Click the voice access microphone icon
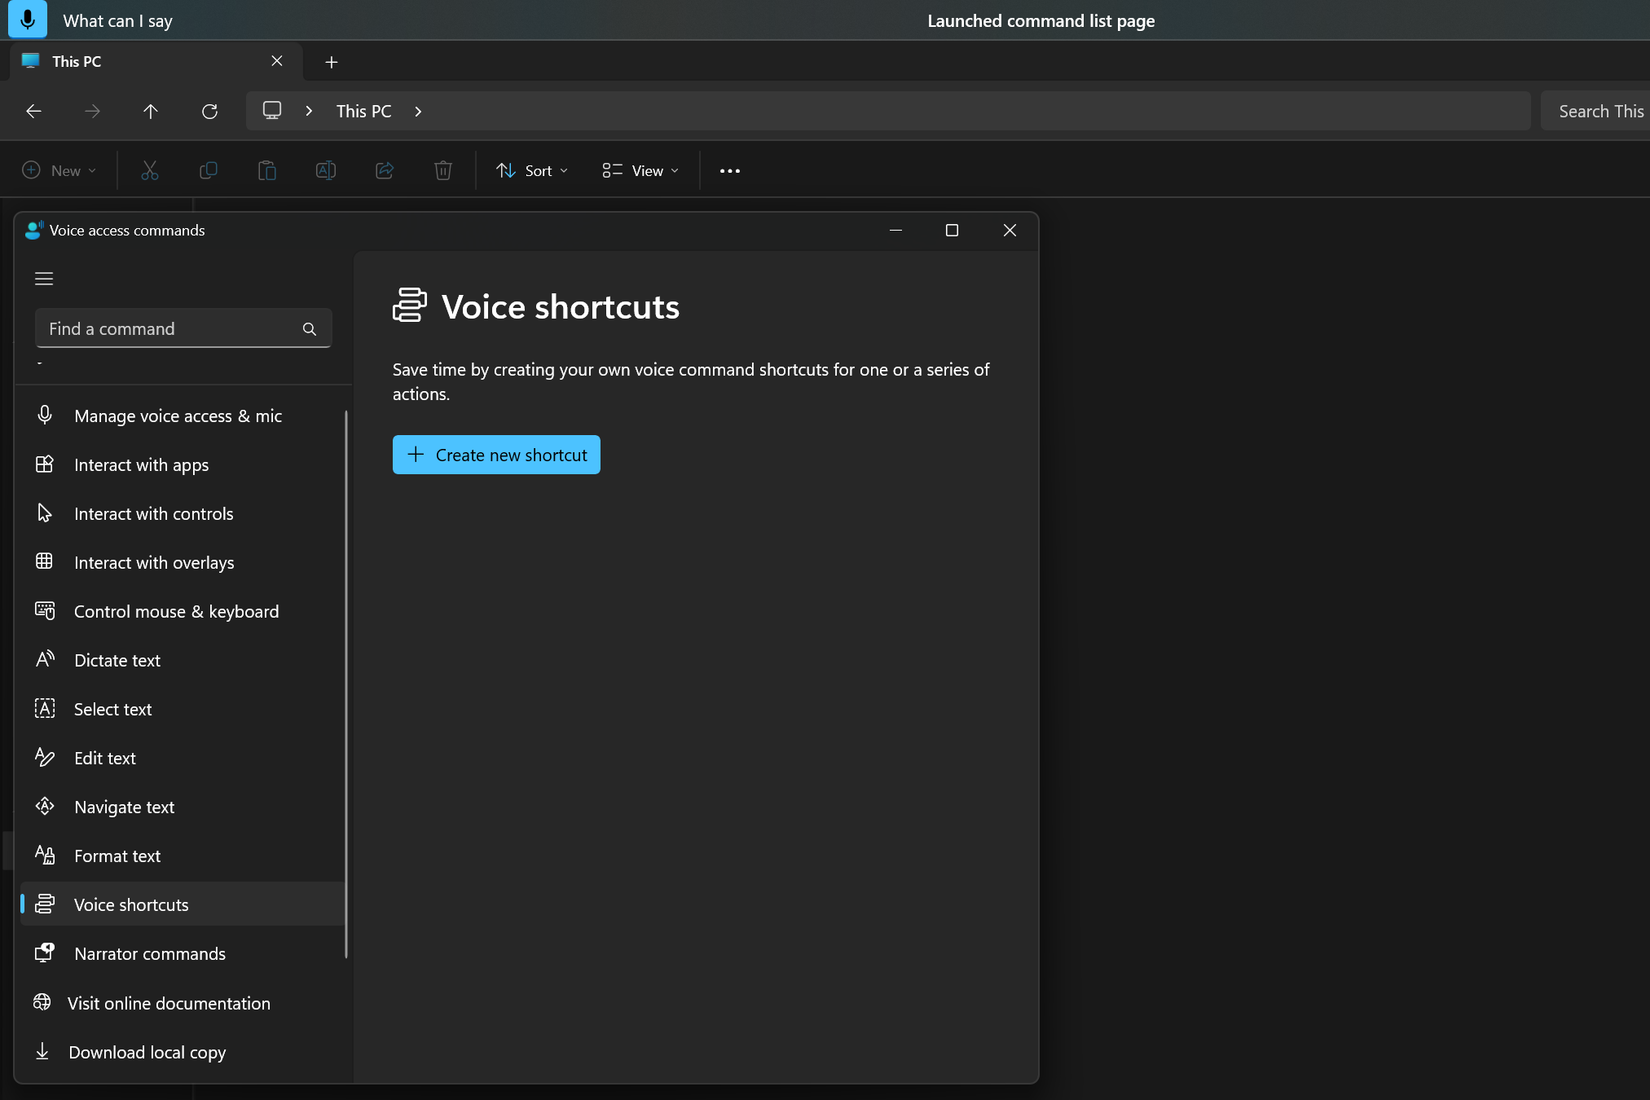The width and height of the screenshot is (1650, 1100). click(27, 20)
